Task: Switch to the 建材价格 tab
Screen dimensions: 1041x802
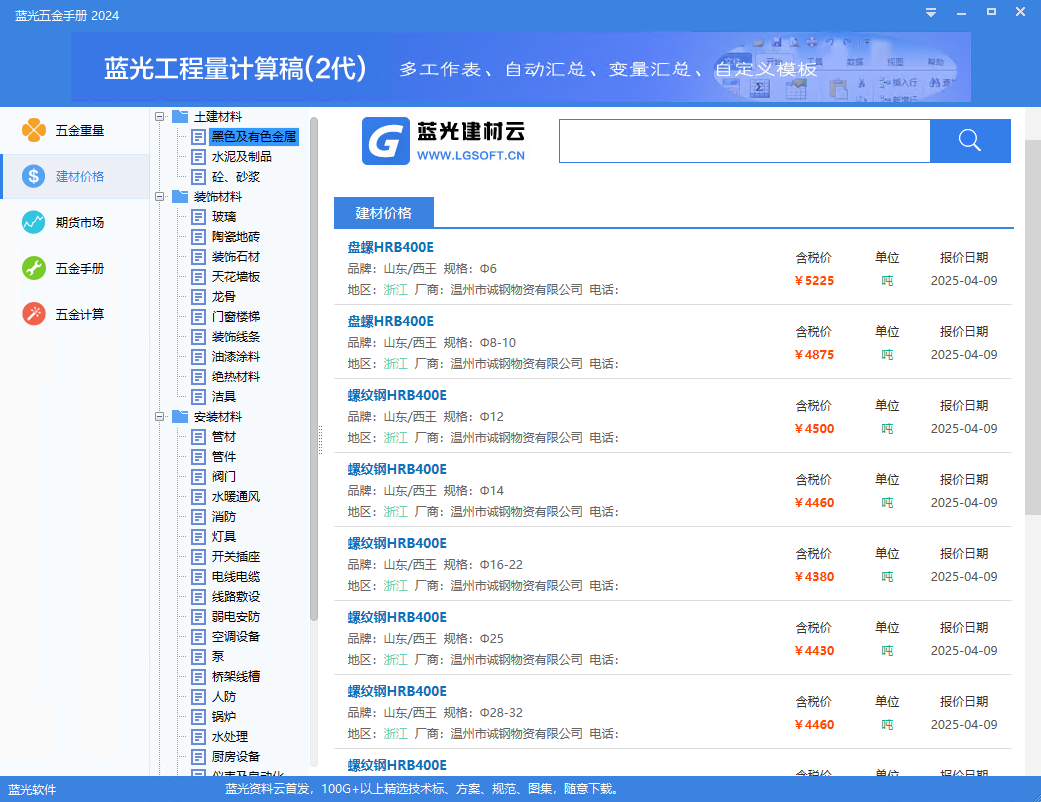Action: [384, 213]
